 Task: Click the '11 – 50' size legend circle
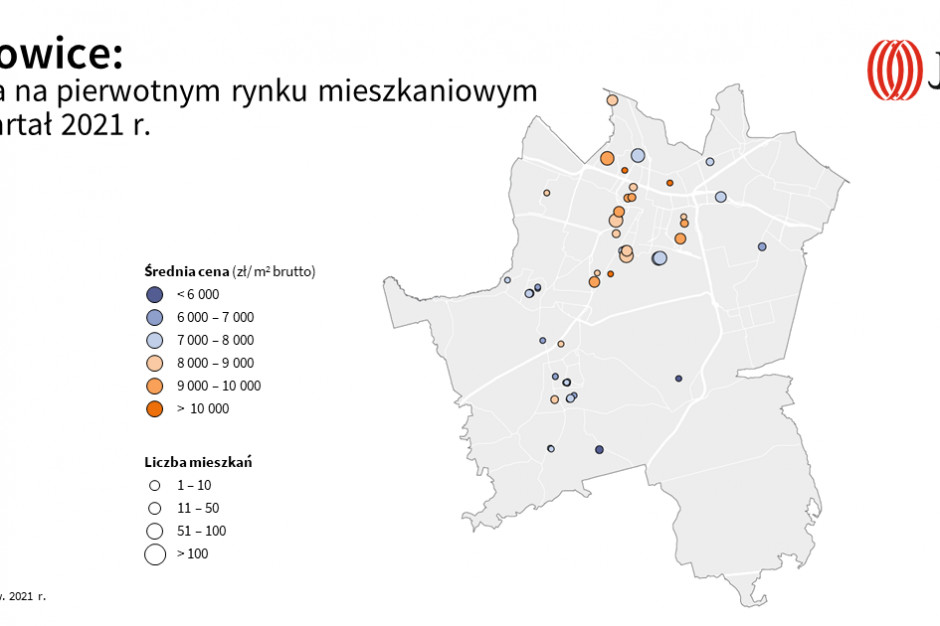point(155,508)
